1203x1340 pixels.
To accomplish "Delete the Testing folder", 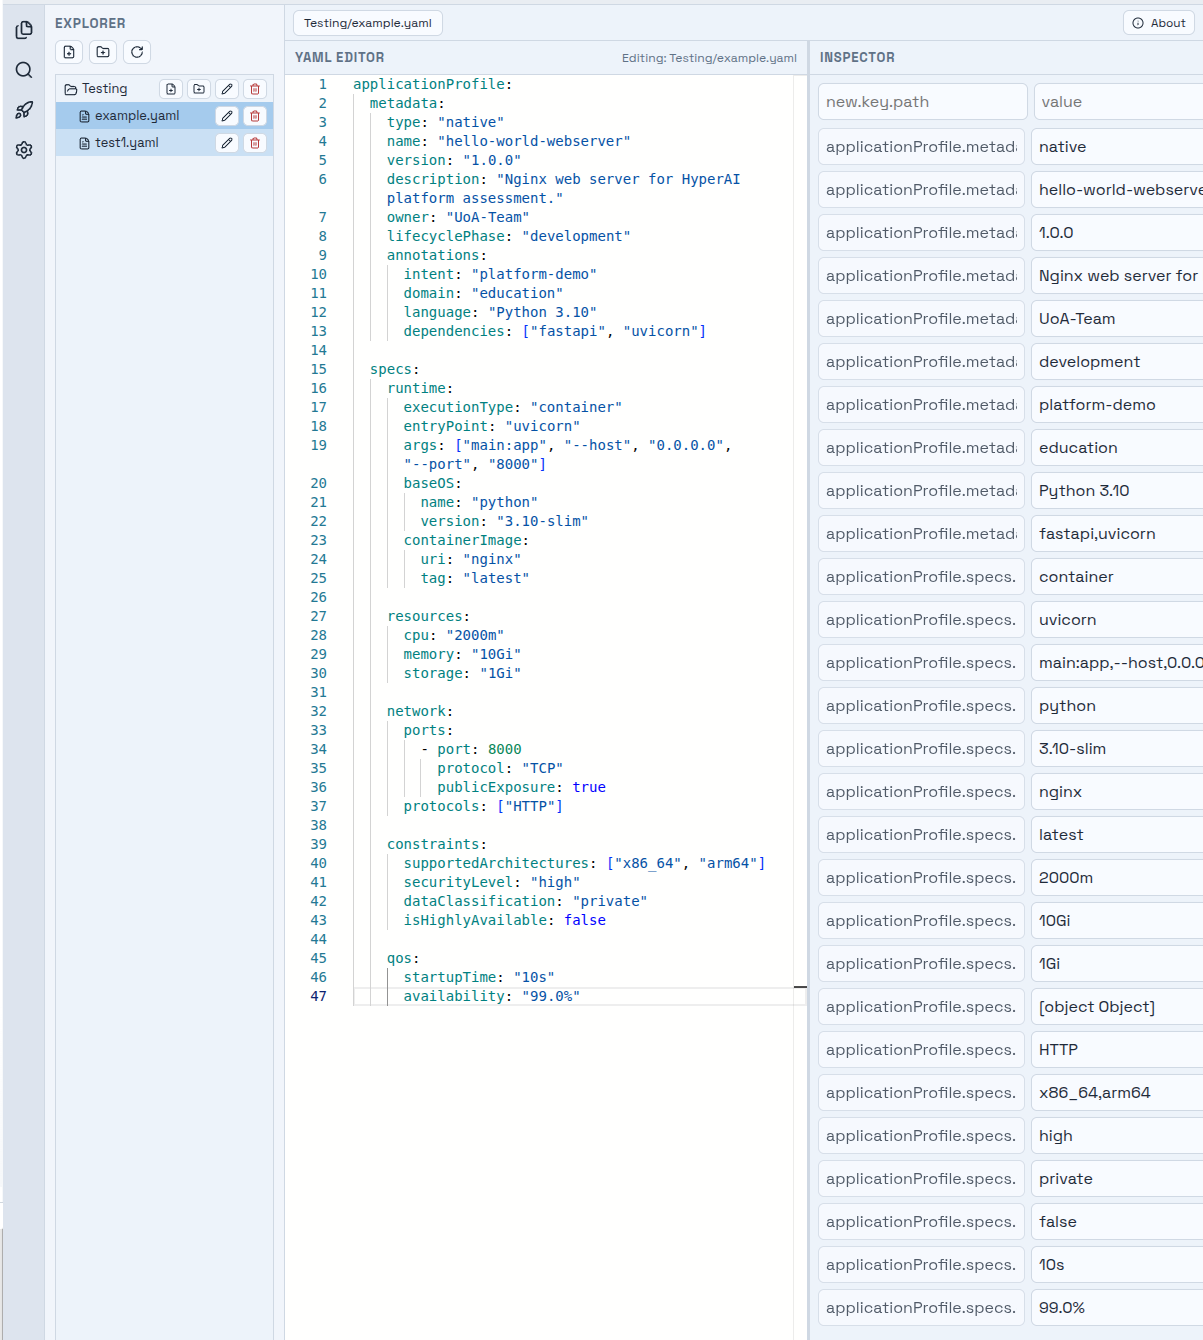I will [x=255, y=89].
